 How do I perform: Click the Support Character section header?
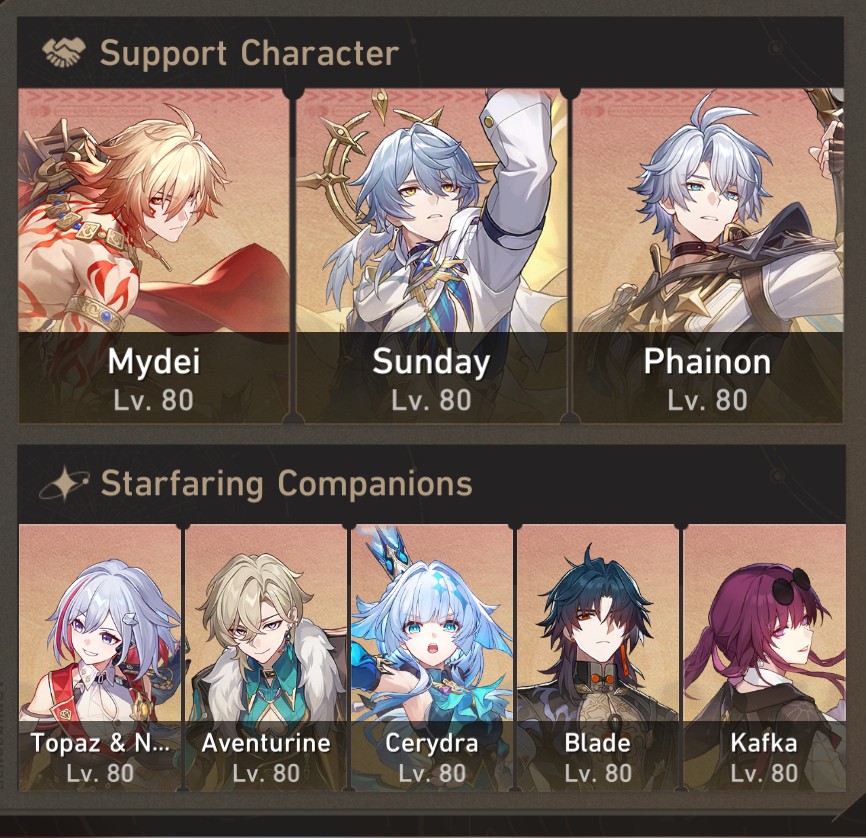pos(431,52)
